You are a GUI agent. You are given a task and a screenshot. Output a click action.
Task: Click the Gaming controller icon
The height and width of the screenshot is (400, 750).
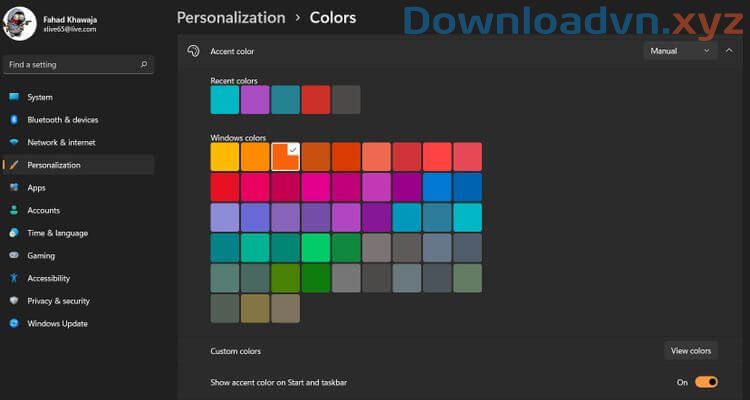(x=14, y=256)
